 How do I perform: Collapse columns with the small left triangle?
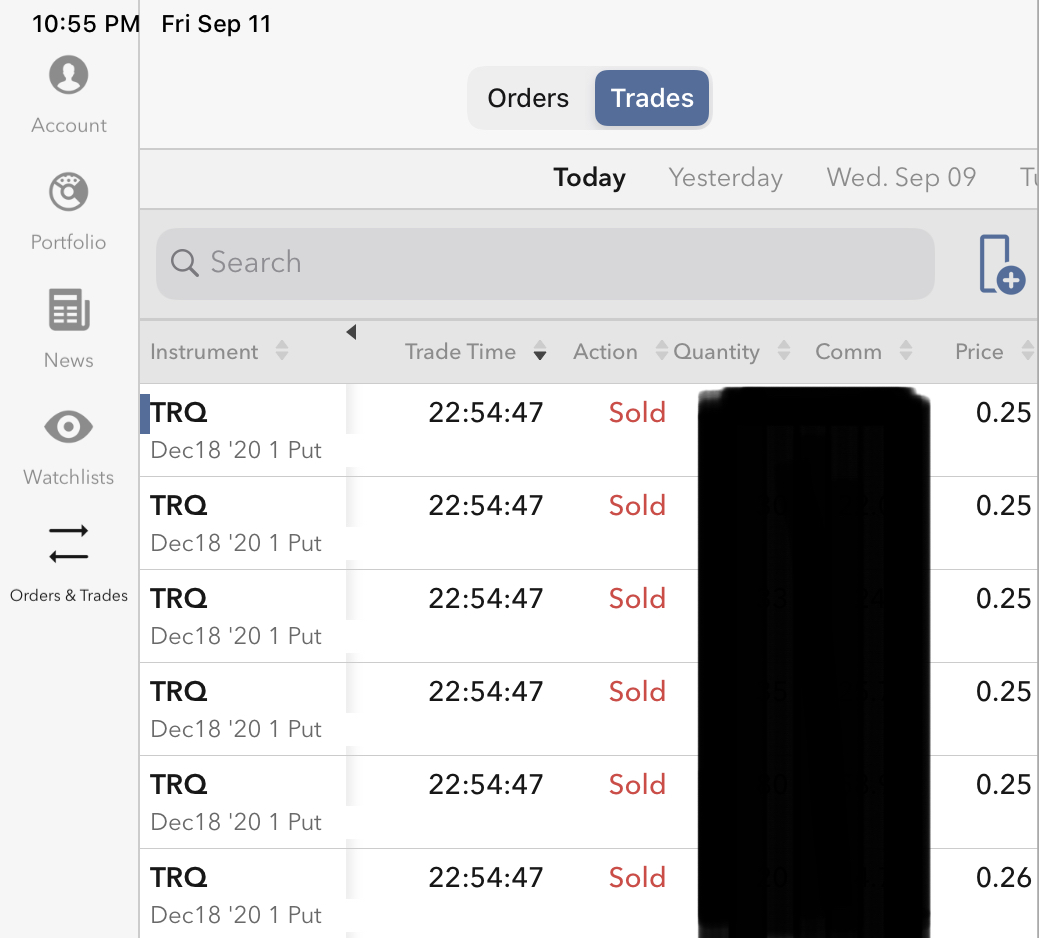coord(351,332)
